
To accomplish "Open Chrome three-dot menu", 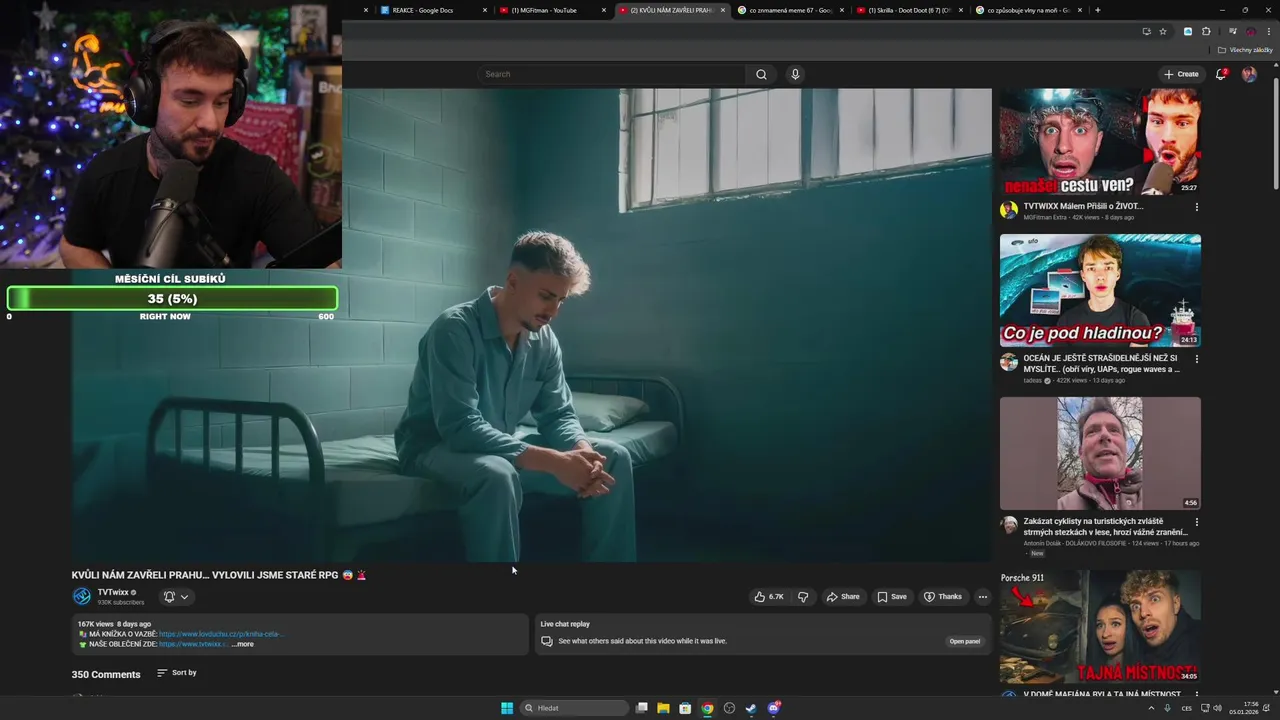I will click(x=1269, y=31).
